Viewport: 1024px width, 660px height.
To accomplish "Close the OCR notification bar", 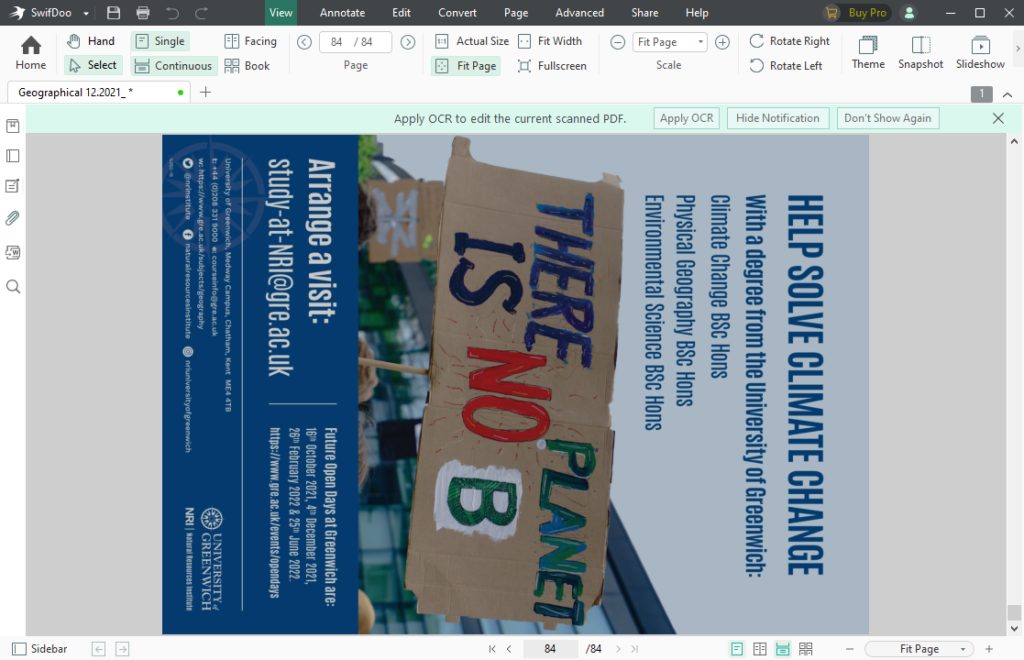I will [x=998, y=118].
